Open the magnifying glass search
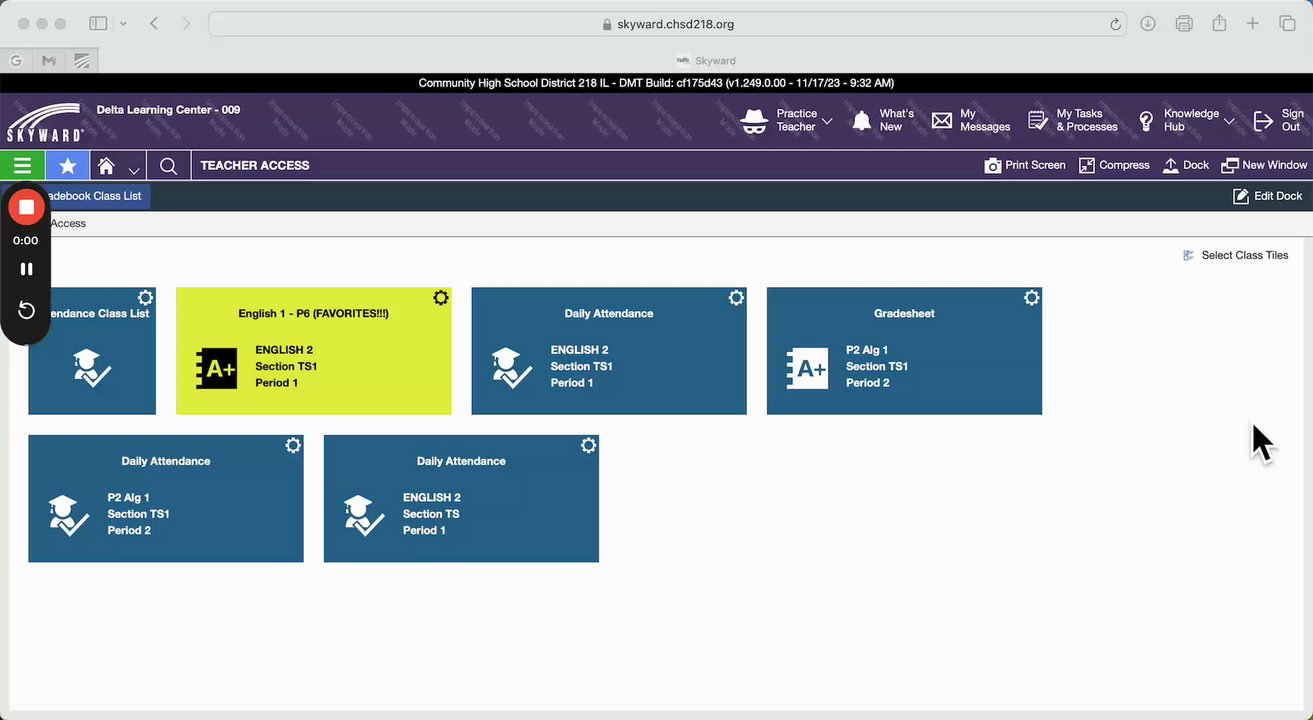Image resolution: width=1313 pixels, height=720 pixels. (168, 166)
